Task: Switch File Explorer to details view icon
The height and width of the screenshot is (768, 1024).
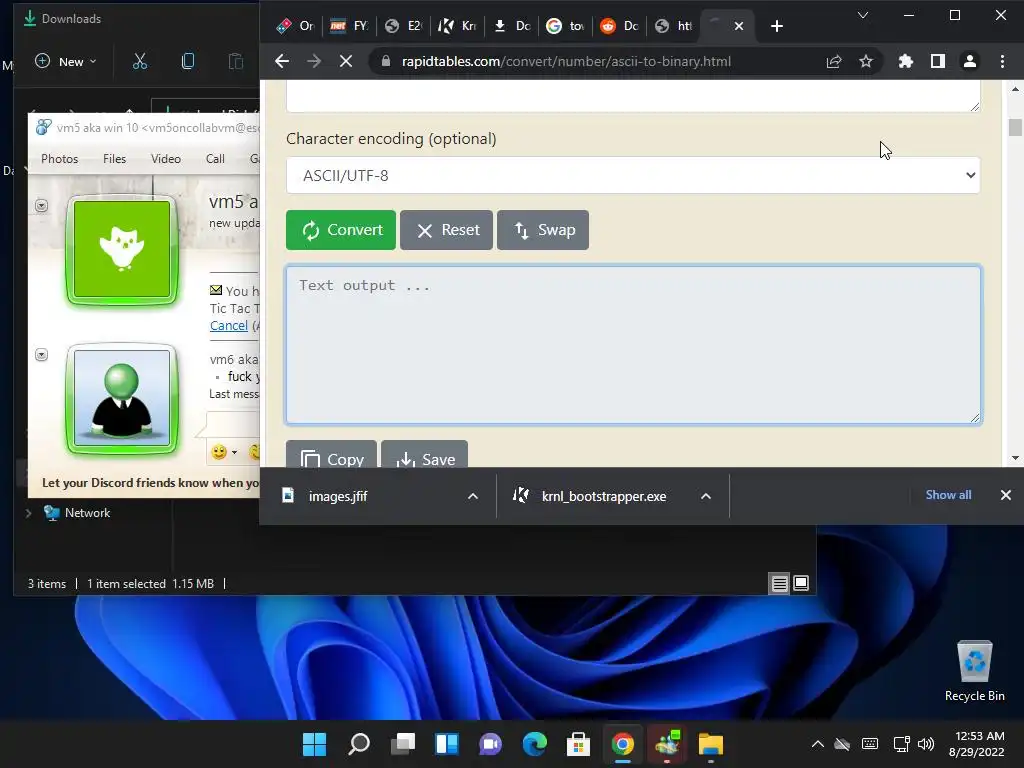Action: point(780,583)
